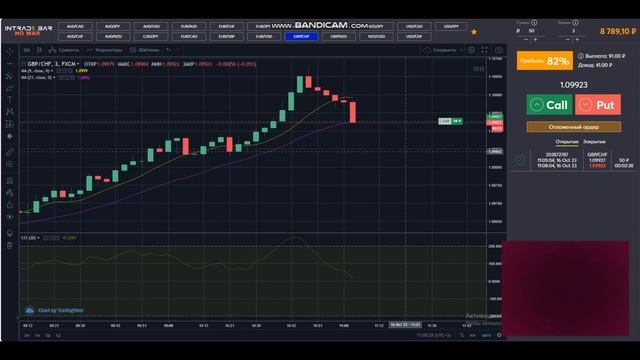The width and height of the screenshot is (640, 360).
Task: Open the chart style candles icon
Action: (x=39, y=50)
